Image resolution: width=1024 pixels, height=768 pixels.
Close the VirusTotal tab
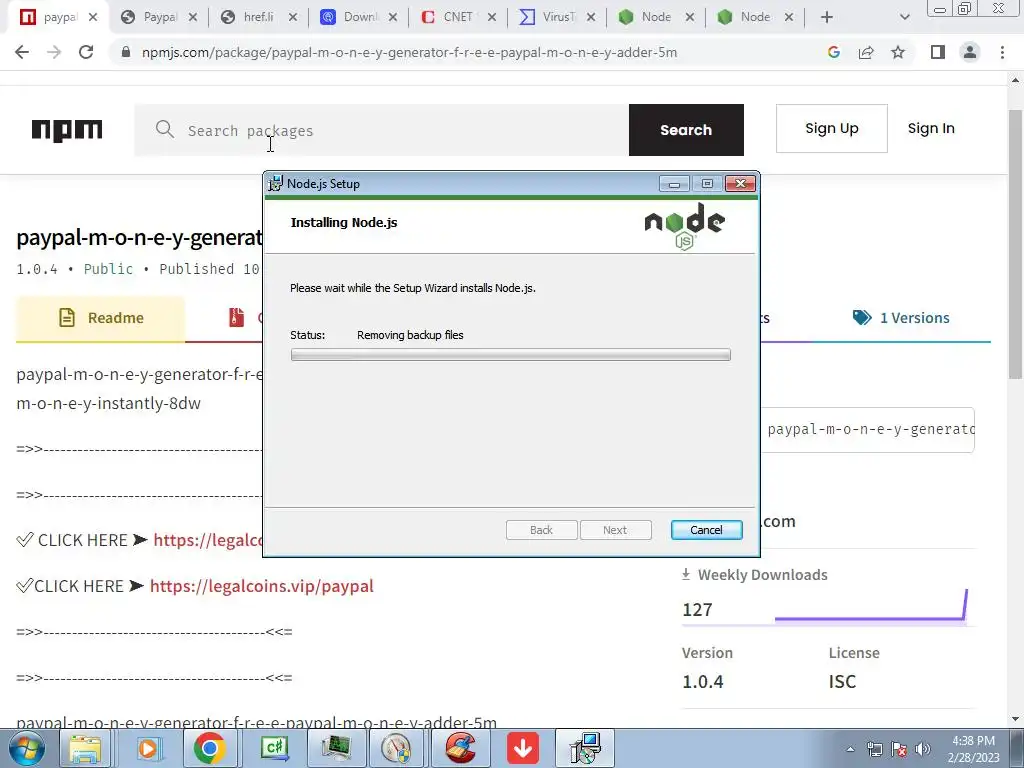pos(590,17)
